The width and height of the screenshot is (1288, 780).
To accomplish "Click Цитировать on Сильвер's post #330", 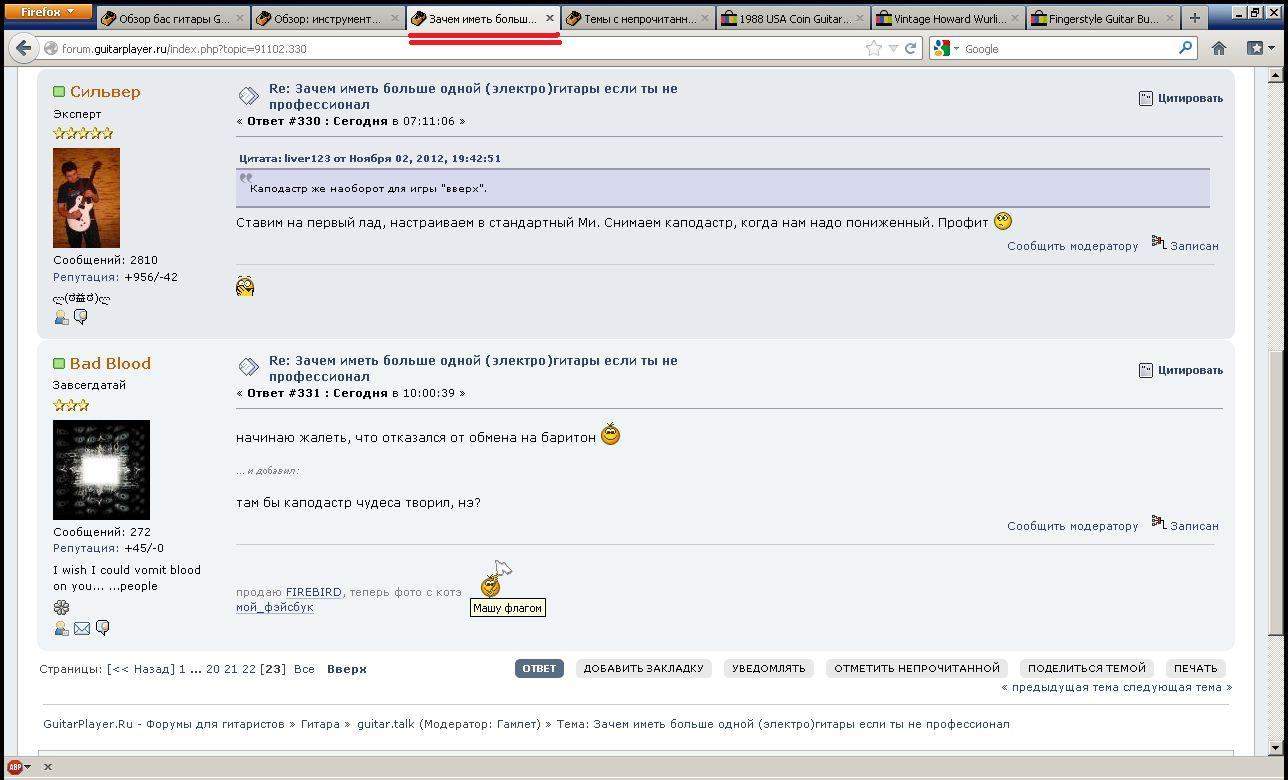I will [1181, 98].
